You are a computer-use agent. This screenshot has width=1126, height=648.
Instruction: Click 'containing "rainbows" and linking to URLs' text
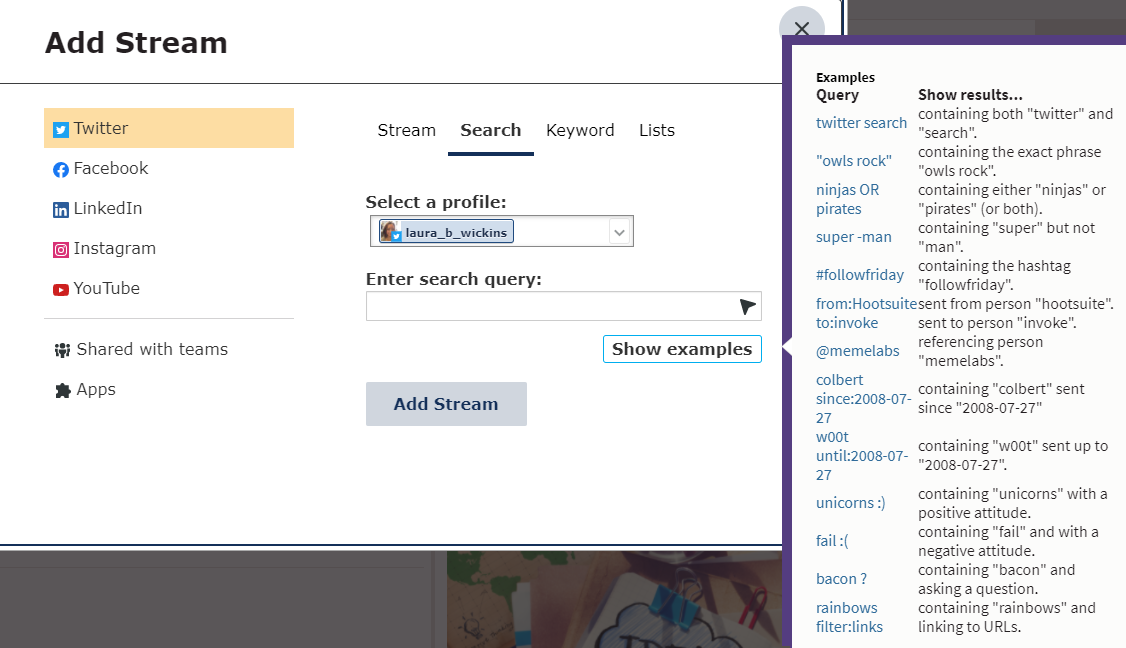coord(1007,617)
